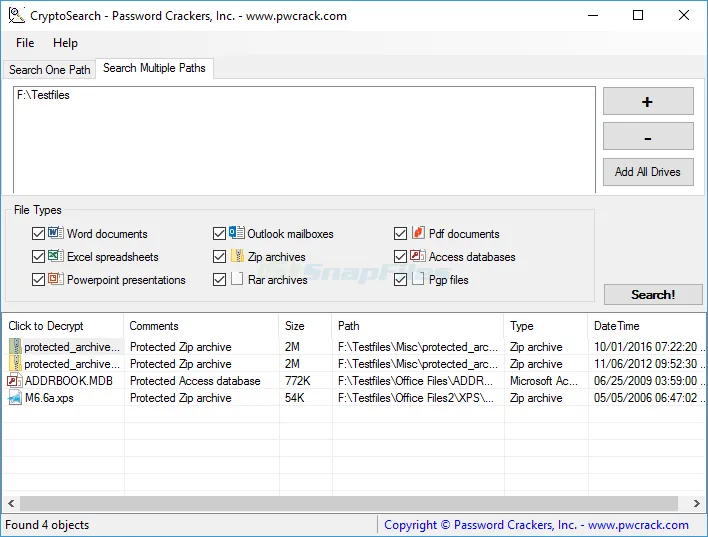The width and height of the screenshot is (708, 537).
Task: Click the Microsoft Ac... type cell
Action: pos(544,381)
